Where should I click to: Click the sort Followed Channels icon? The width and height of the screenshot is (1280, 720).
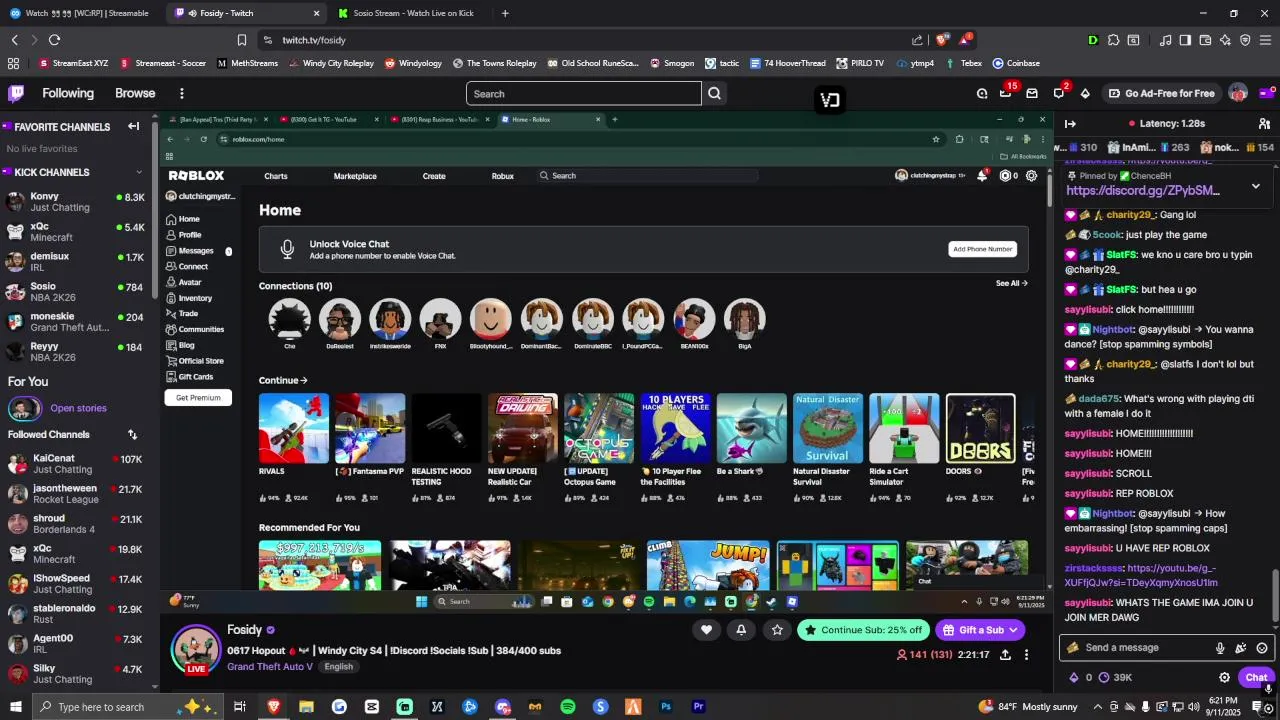point(132,434)
